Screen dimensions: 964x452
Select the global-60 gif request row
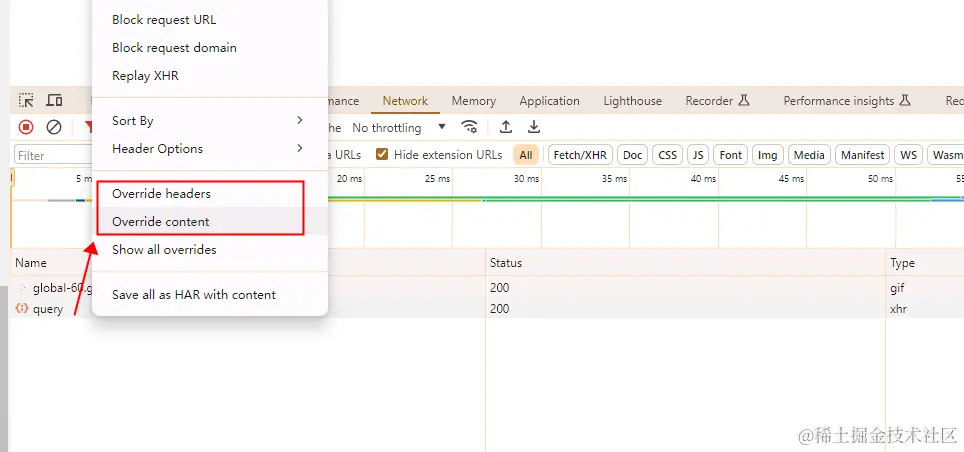(x=487, y=287)
